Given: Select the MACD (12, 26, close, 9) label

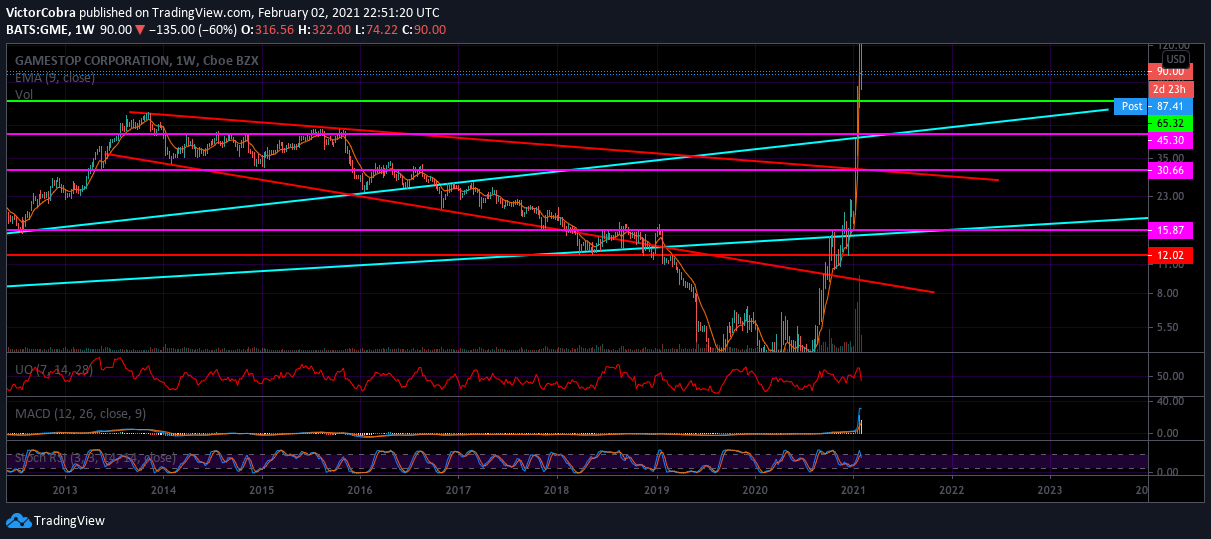Looking at the screenshot, I should coord(80,413).
